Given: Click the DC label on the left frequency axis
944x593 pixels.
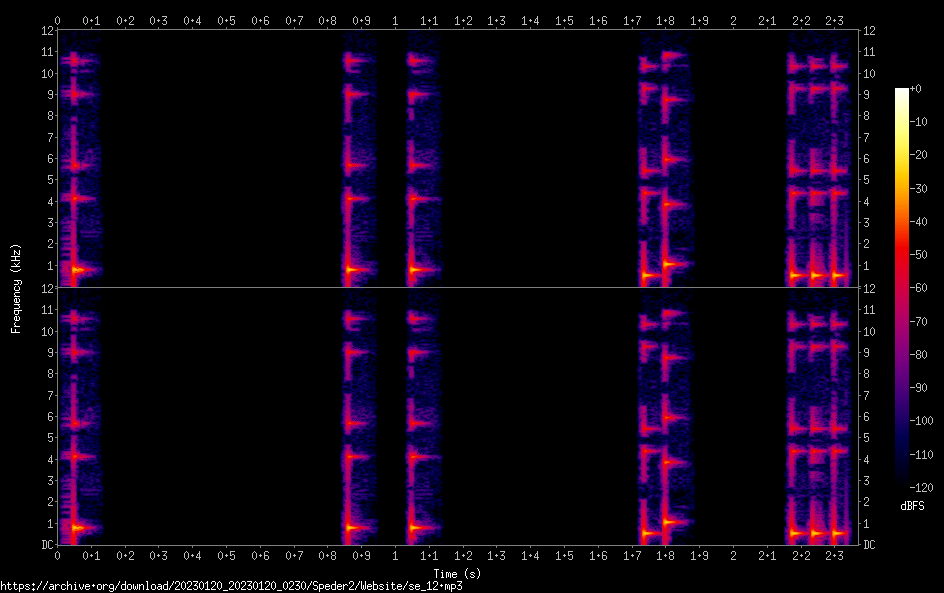Looking at the screenshot, I should pyautogui.click(x=46, y=545).
